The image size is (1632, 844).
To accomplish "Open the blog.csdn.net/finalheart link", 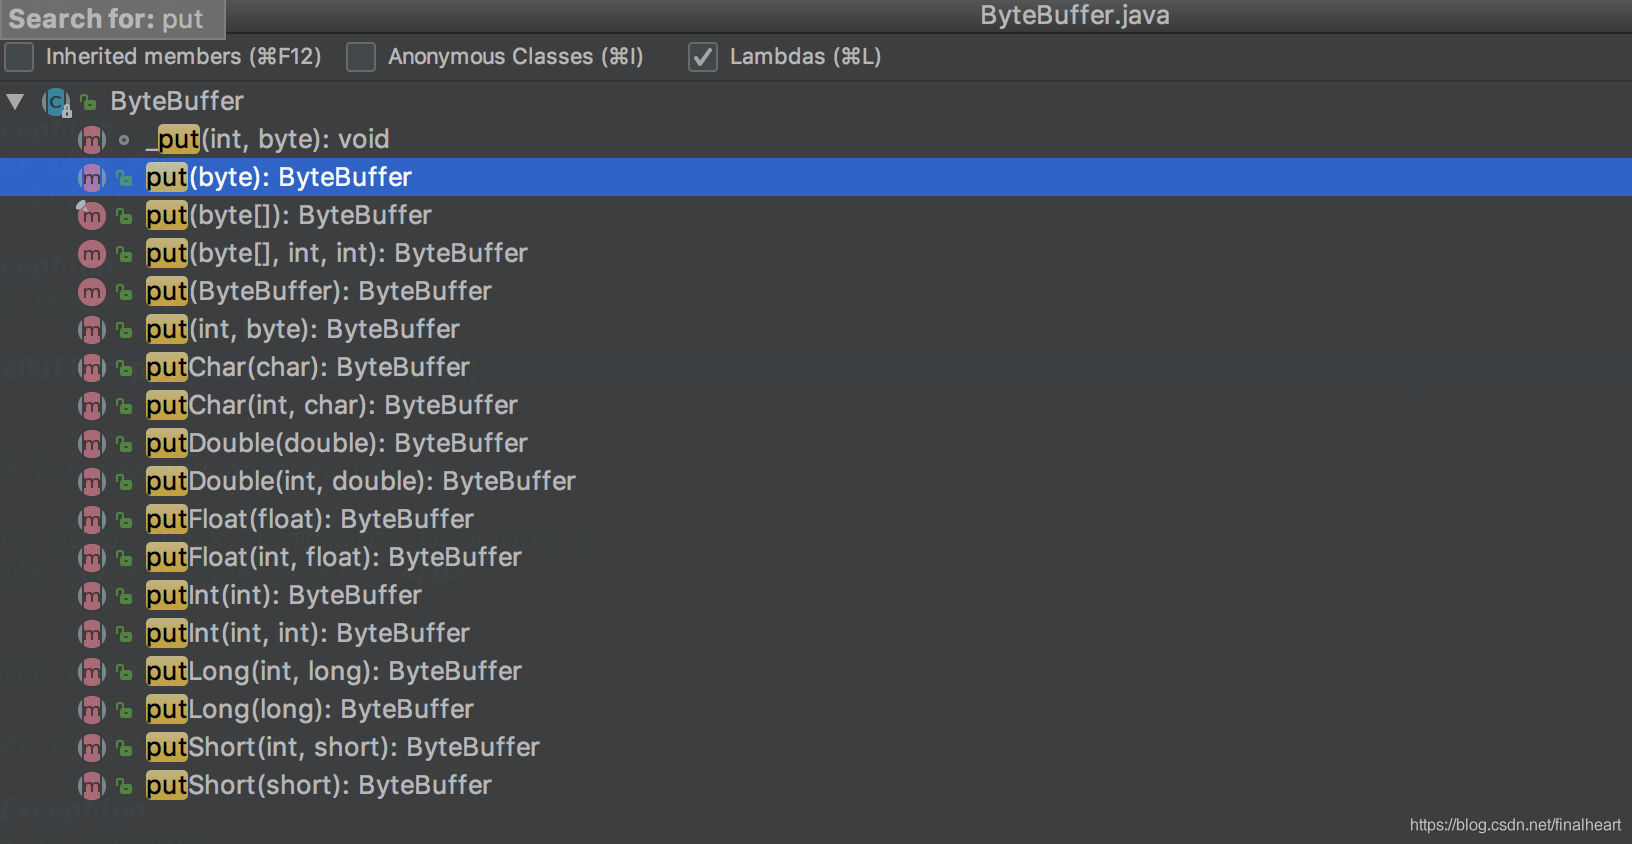I will 1515,825.
